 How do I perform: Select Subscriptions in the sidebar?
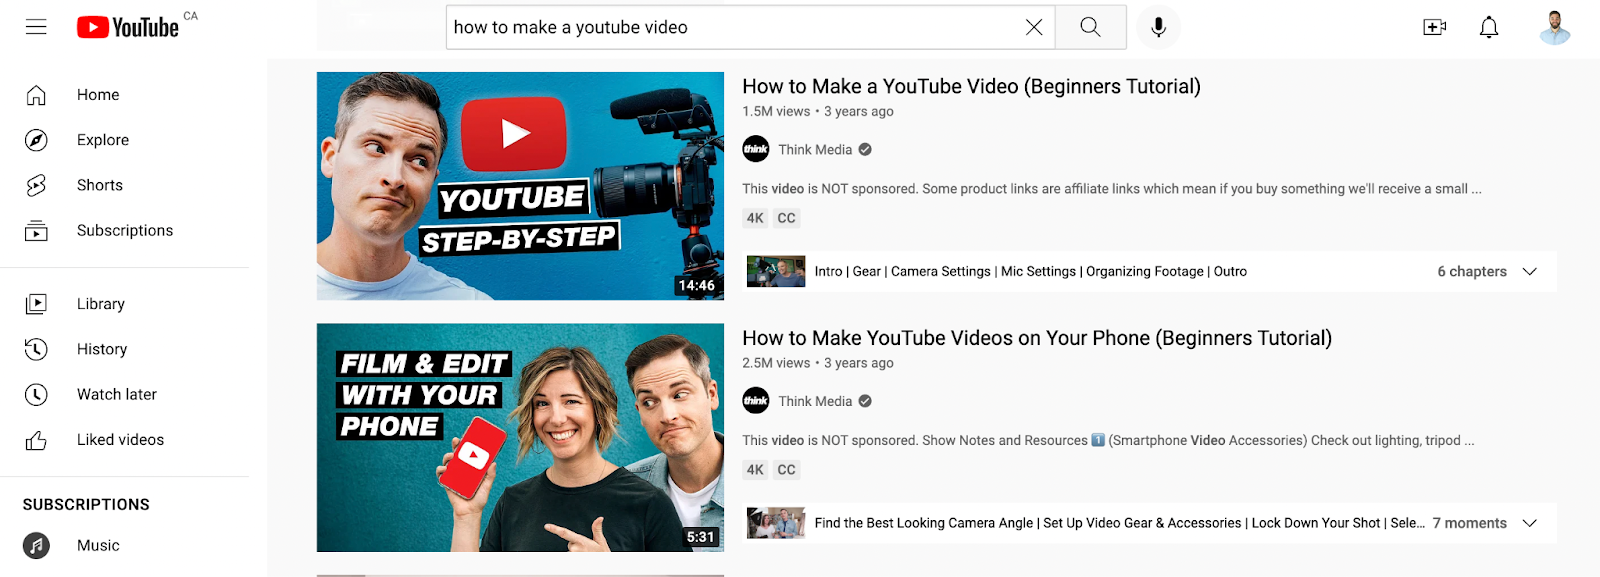point(125,231)
